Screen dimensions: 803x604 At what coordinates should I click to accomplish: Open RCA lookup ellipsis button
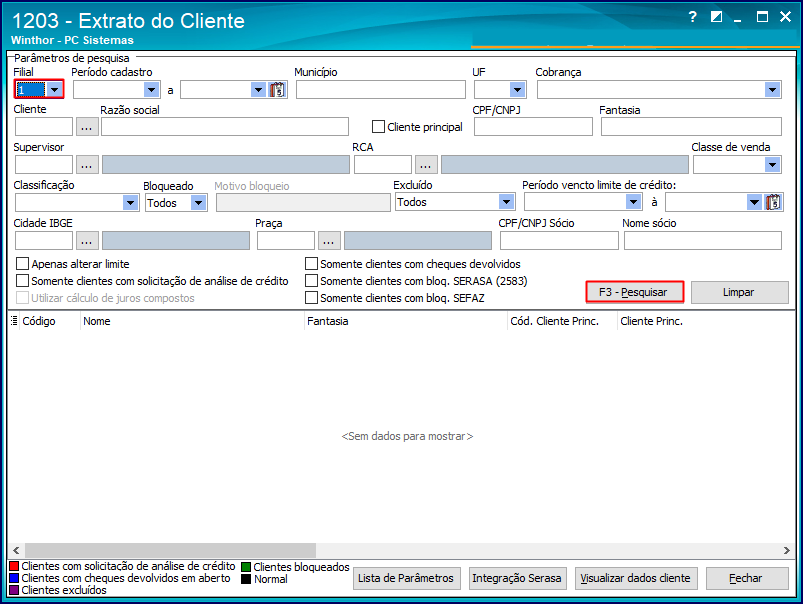tap(426, 165)
